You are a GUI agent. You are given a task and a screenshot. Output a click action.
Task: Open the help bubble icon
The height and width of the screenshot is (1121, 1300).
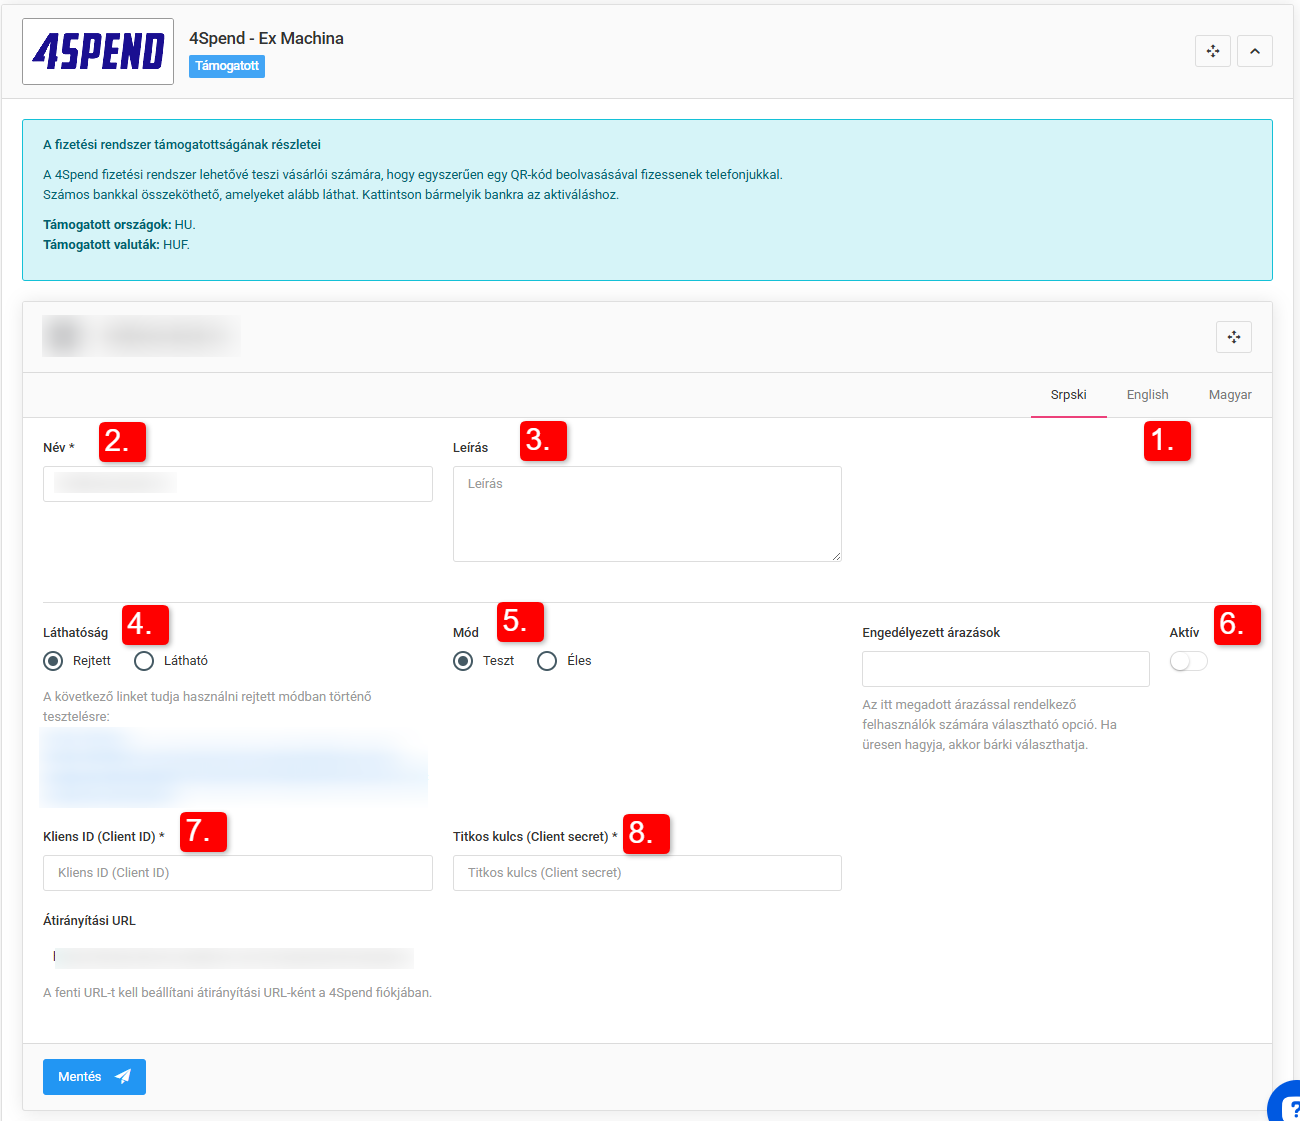1286,1104
